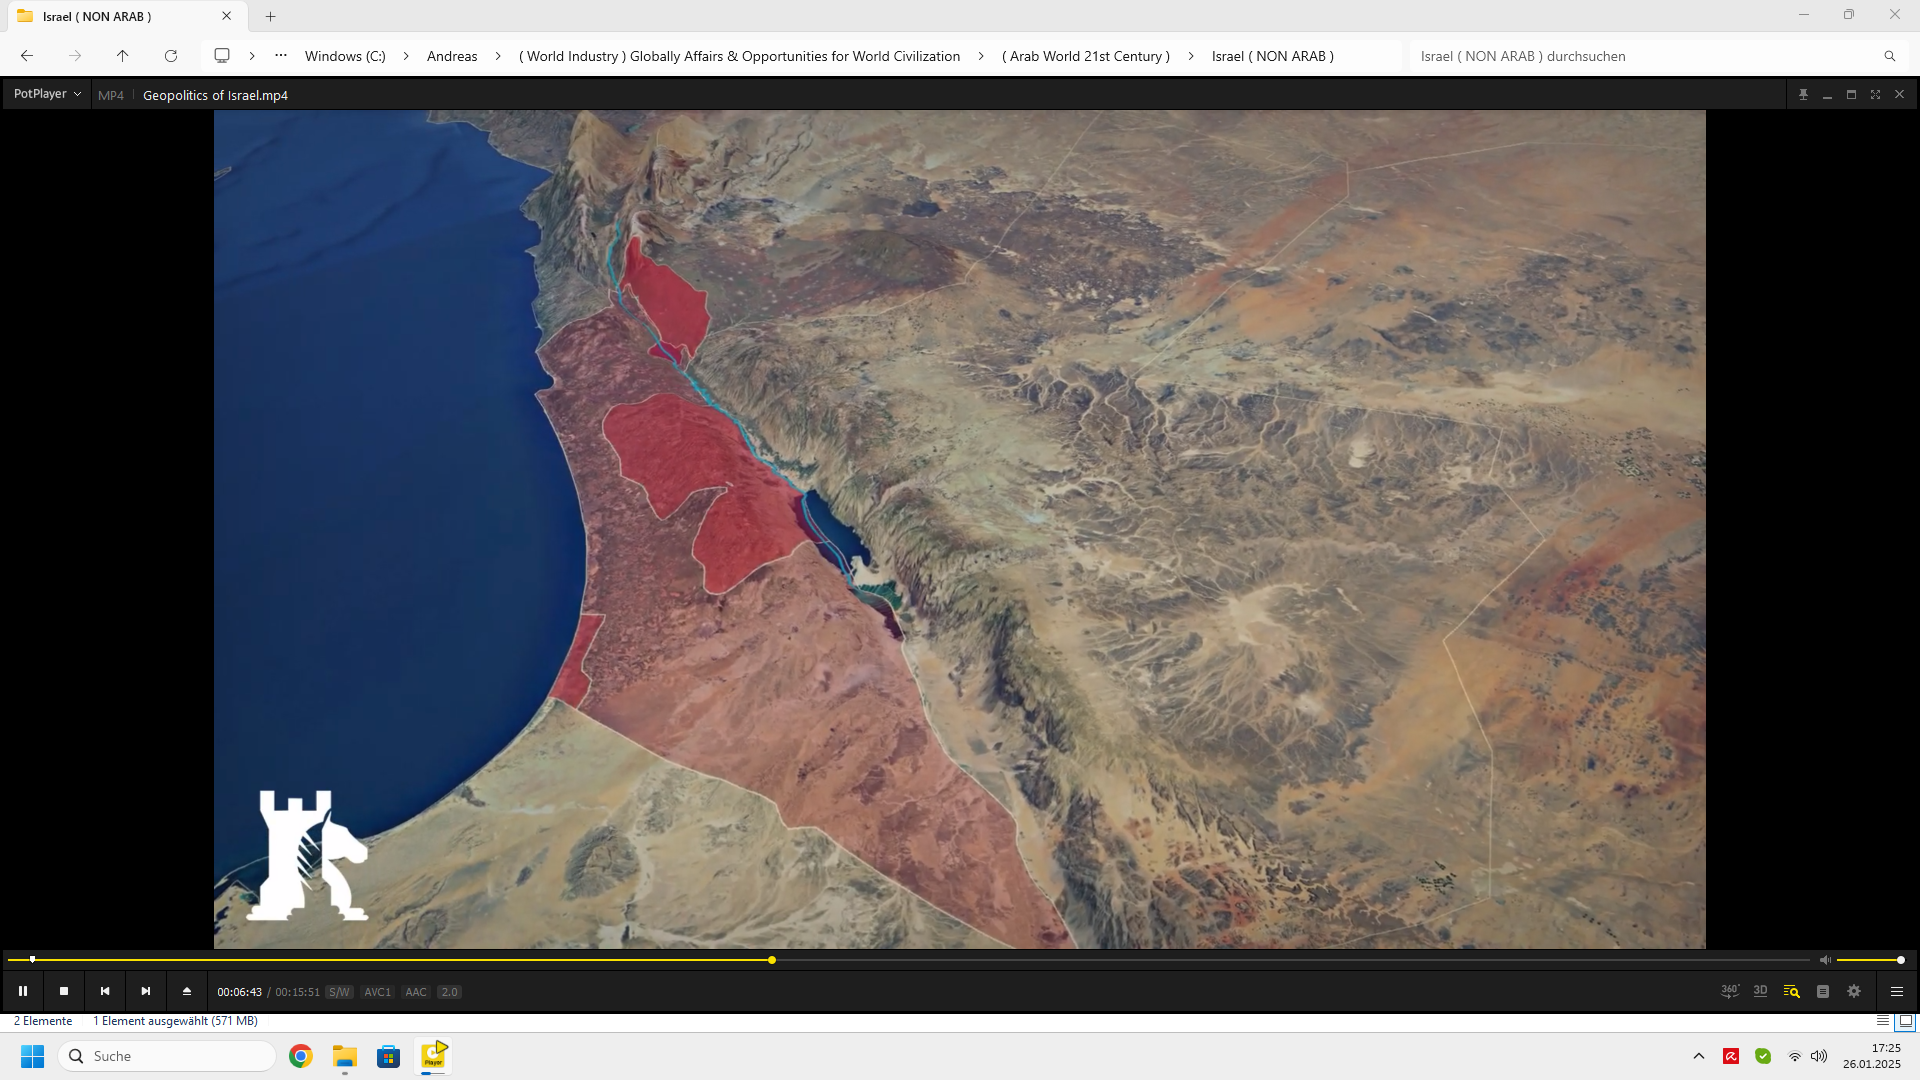Open the chapter/subtitle list panel

(x=1823, y=991)
